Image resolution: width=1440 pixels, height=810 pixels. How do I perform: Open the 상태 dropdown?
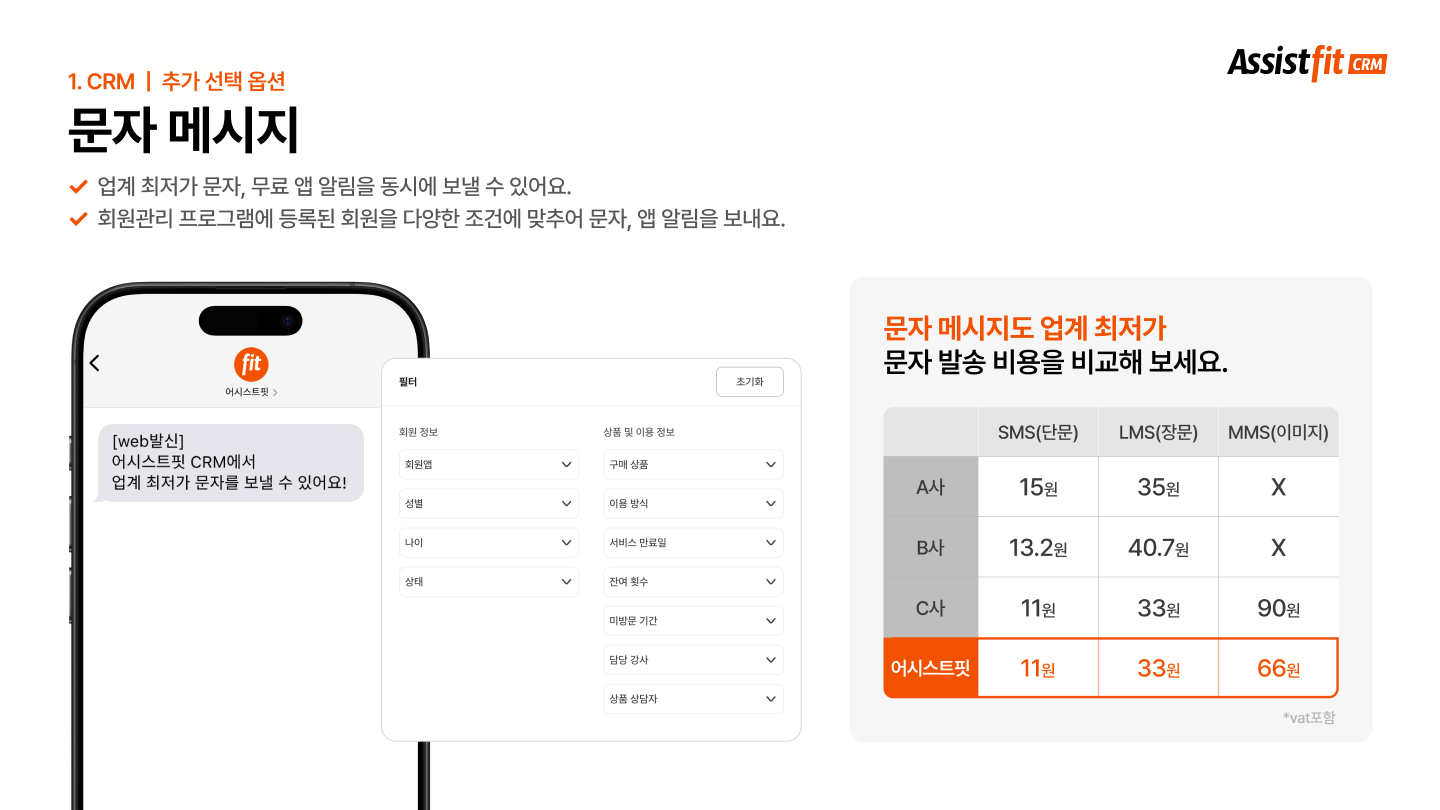(488, 582)
